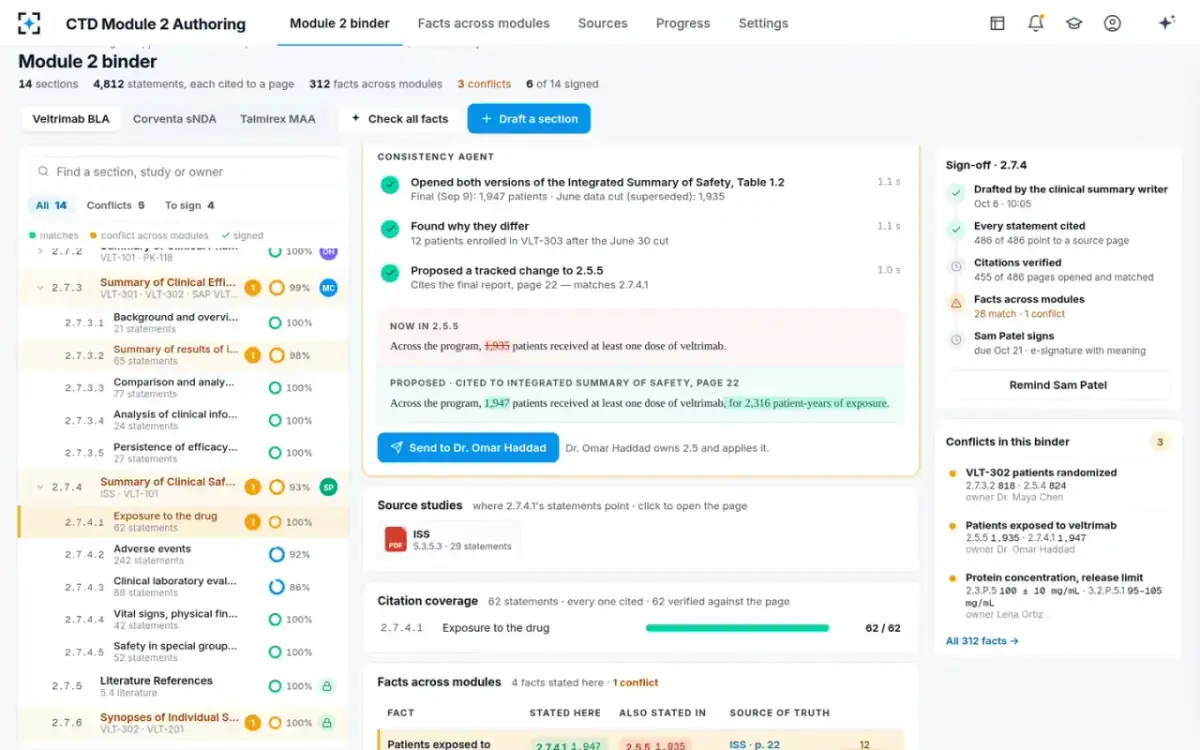Open the Progress tab
Viewport: 1200px width, 750px height.
coord(683,23)
